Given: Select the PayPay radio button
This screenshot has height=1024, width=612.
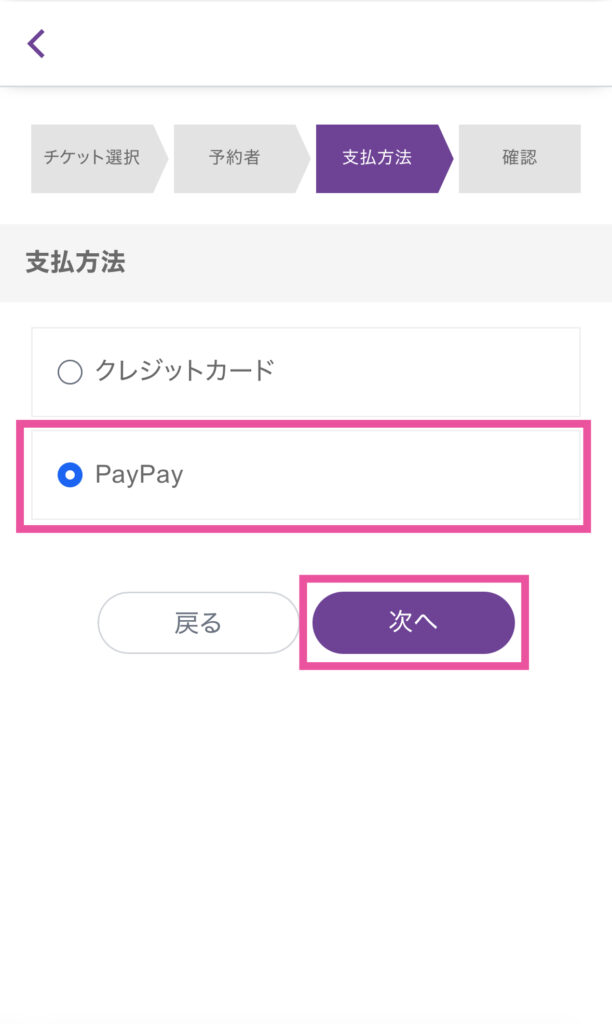Looking at the screenshot, I should [x=70, y=475].
